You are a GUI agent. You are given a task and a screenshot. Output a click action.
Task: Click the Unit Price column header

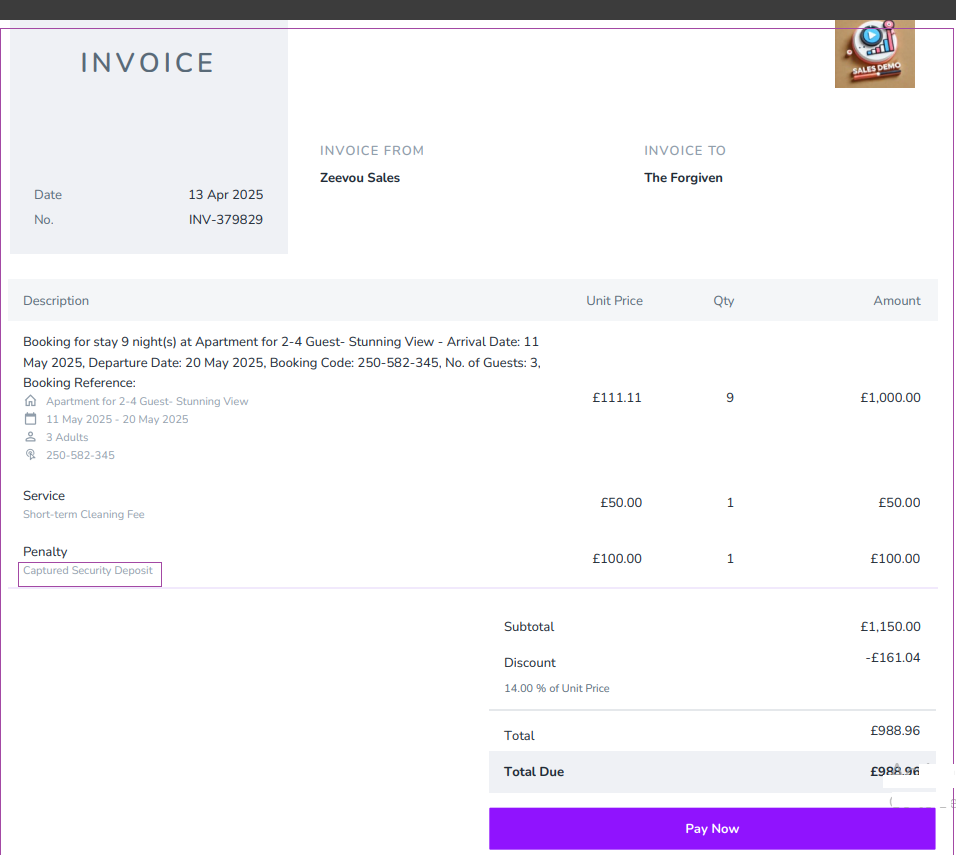(x=614, y=301)
